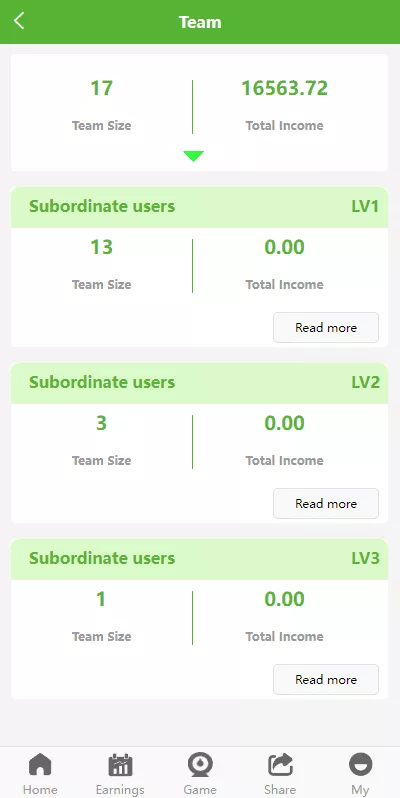
Task: Click the 16563.72 total income value
Action: pos(284,88)
